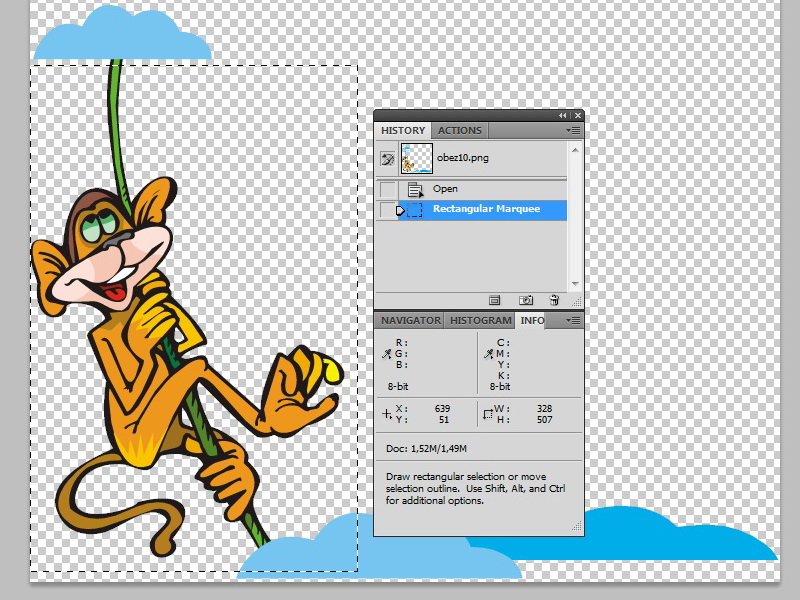
Task: Click the history brush source icon beside obez10.png
Action: [x=388, y=159]
